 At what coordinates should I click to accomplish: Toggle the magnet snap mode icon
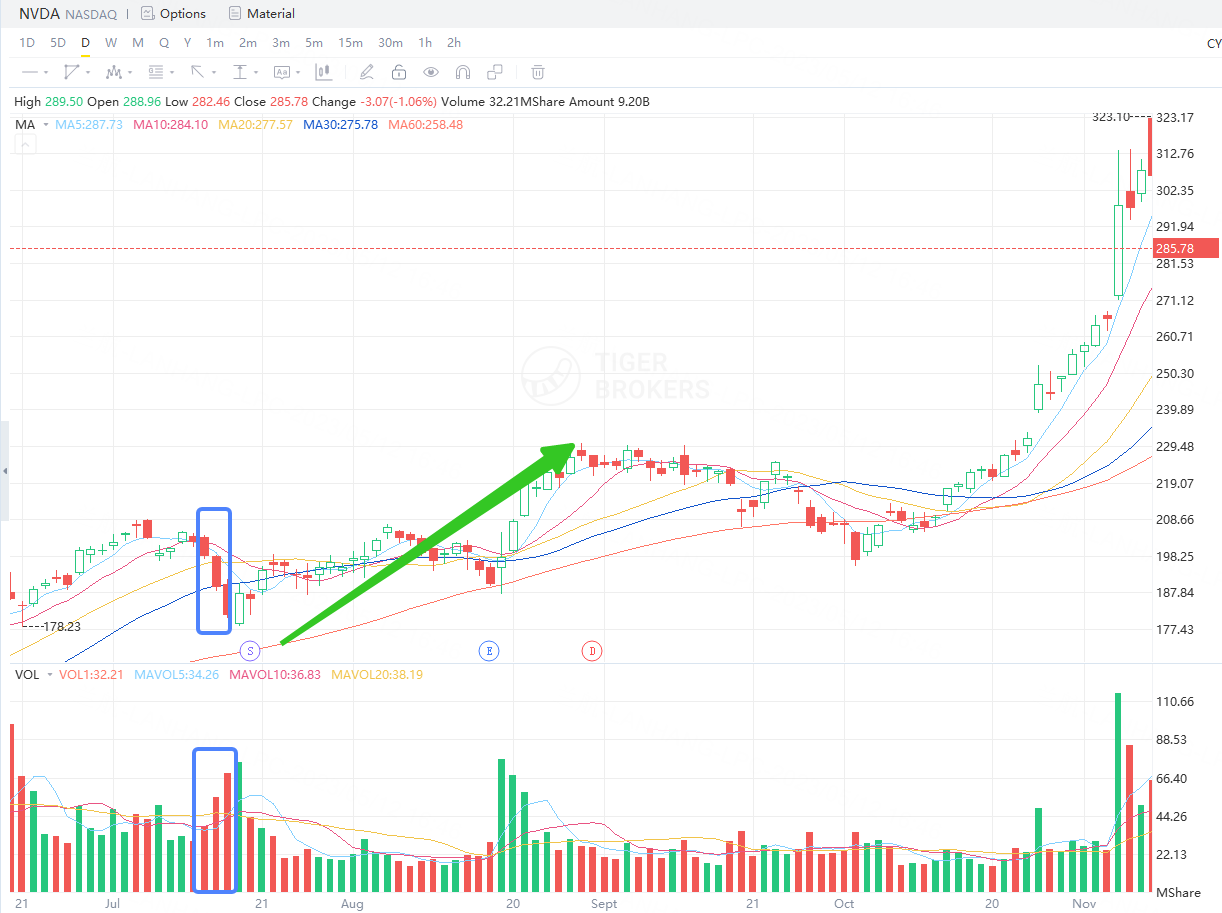pyautogui.click(x=463, y=72)
